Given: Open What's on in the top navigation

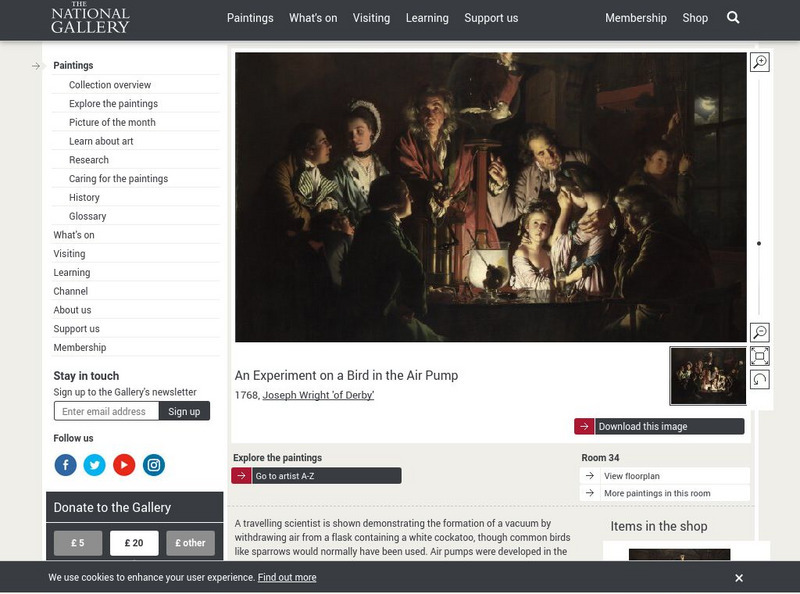Looking at the screenshot, I should point(313,18).
